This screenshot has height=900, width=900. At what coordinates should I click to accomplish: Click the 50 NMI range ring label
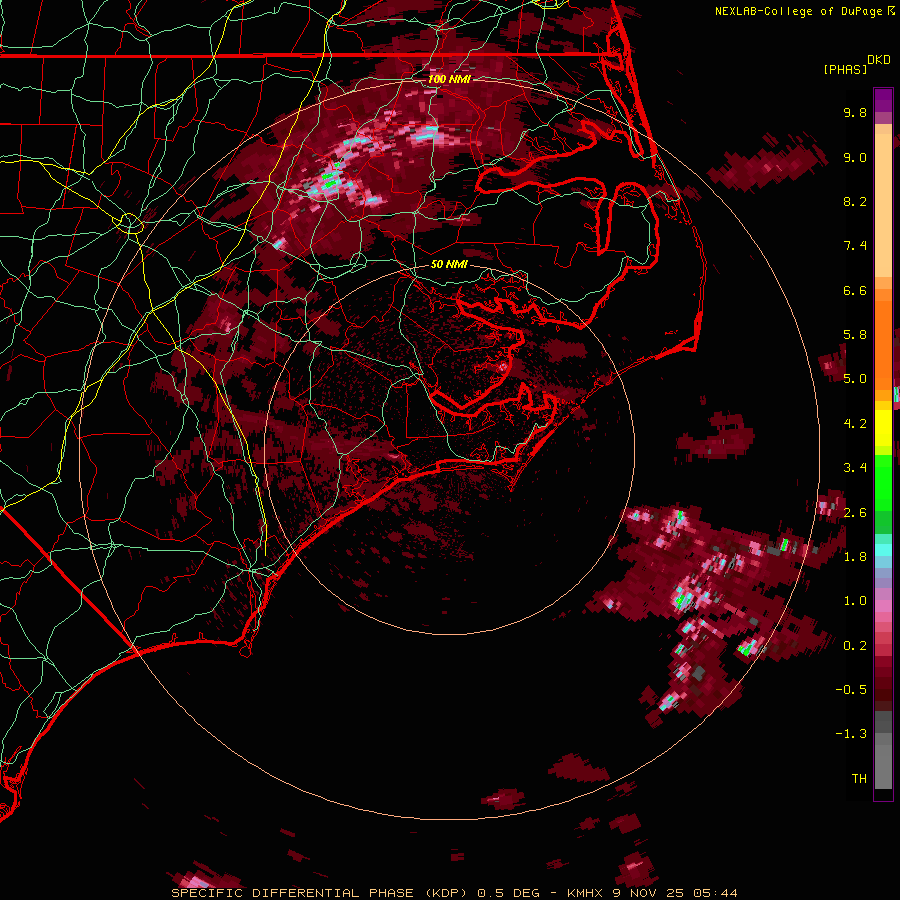[x=449, y=264]
